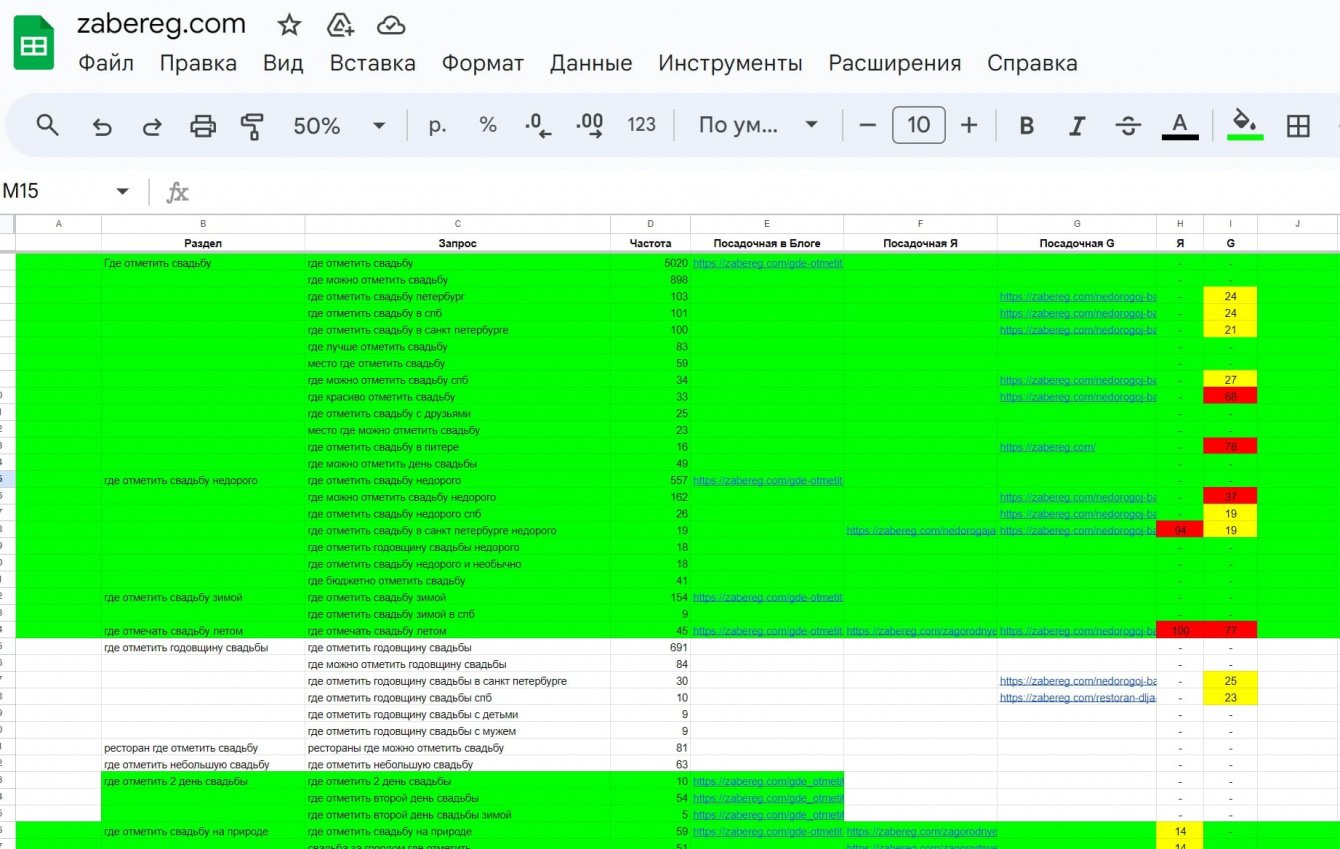Image resolution: width=1340 pixels, height=849 pixels.
Task: Click the Google Sheets home icon
Action: (34, 43)
